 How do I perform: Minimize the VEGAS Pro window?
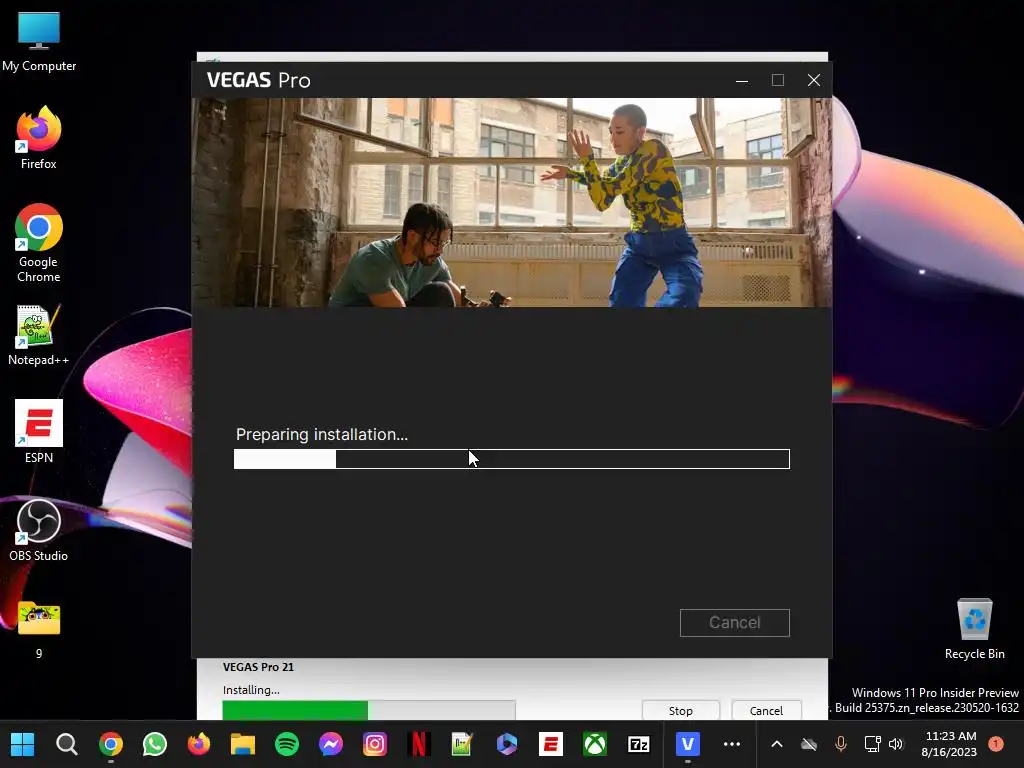(742, 80)
